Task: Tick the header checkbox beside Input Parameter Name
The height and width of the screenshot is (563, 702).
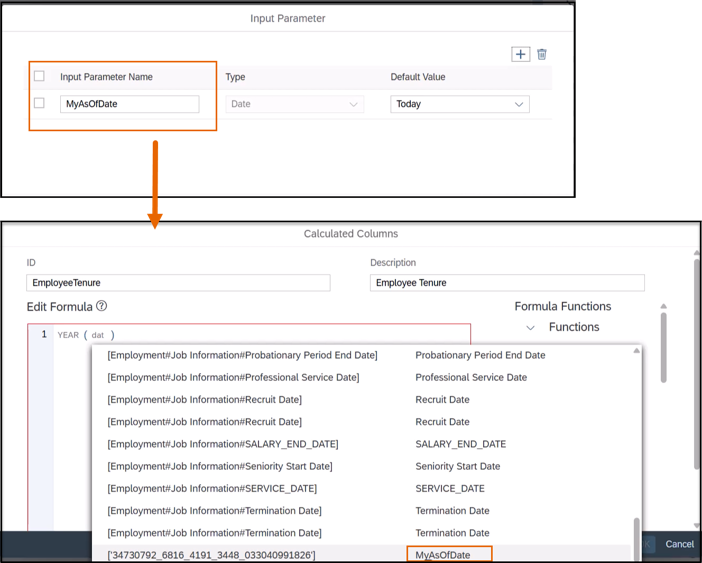Action: pyautogui.click(x=39, y=76)
